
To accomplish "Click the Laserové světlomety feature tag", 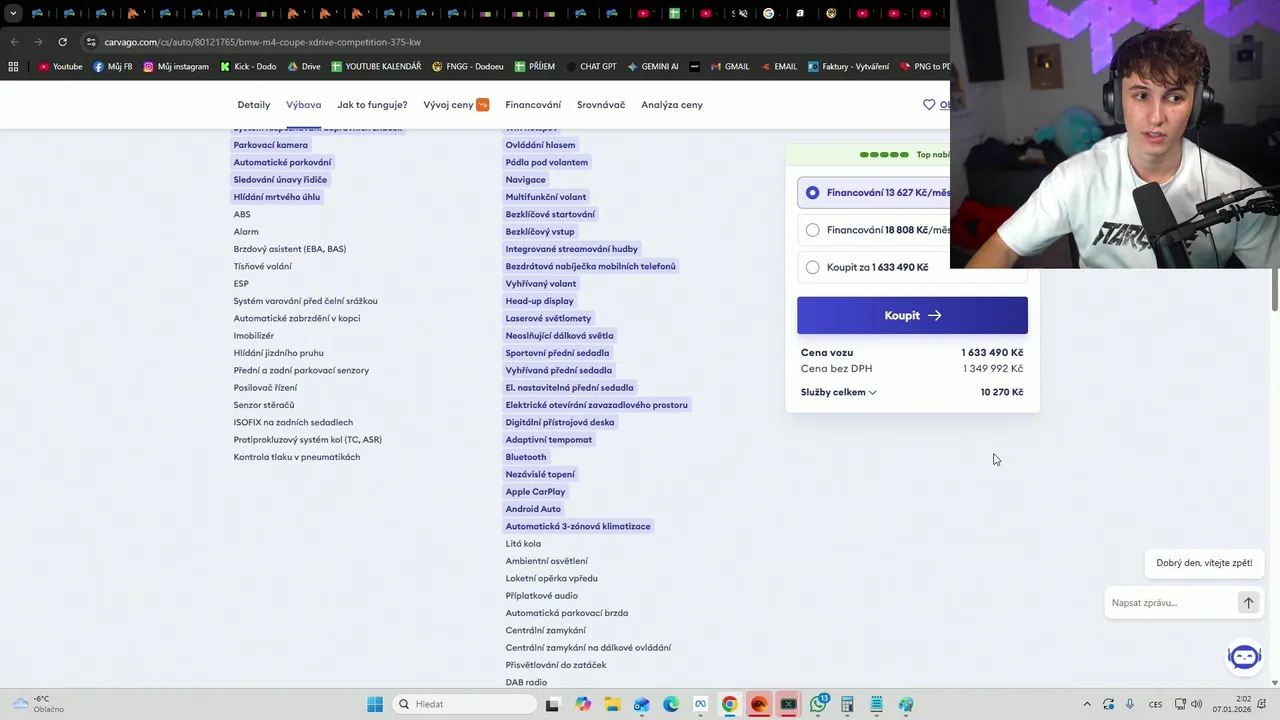I will [x=548, y=318].
